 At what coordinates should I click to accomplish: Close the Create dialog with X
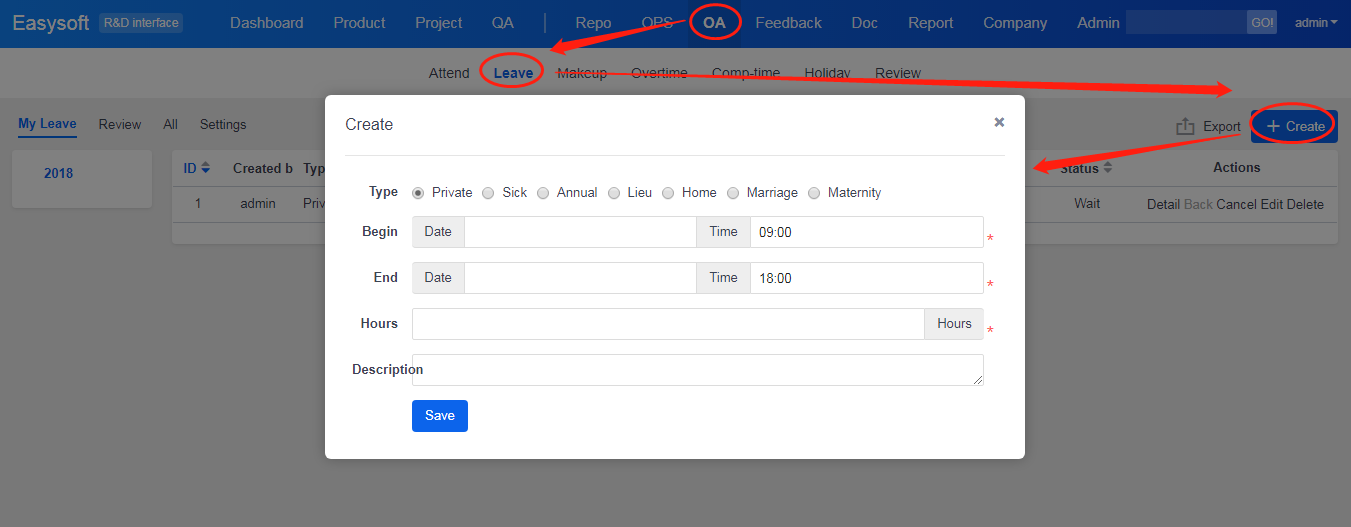coord(998,122)
